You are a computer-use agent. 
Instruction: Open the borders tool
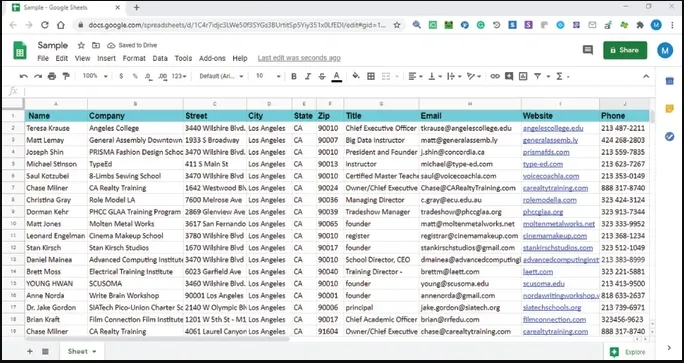click(x=371, y=76)
